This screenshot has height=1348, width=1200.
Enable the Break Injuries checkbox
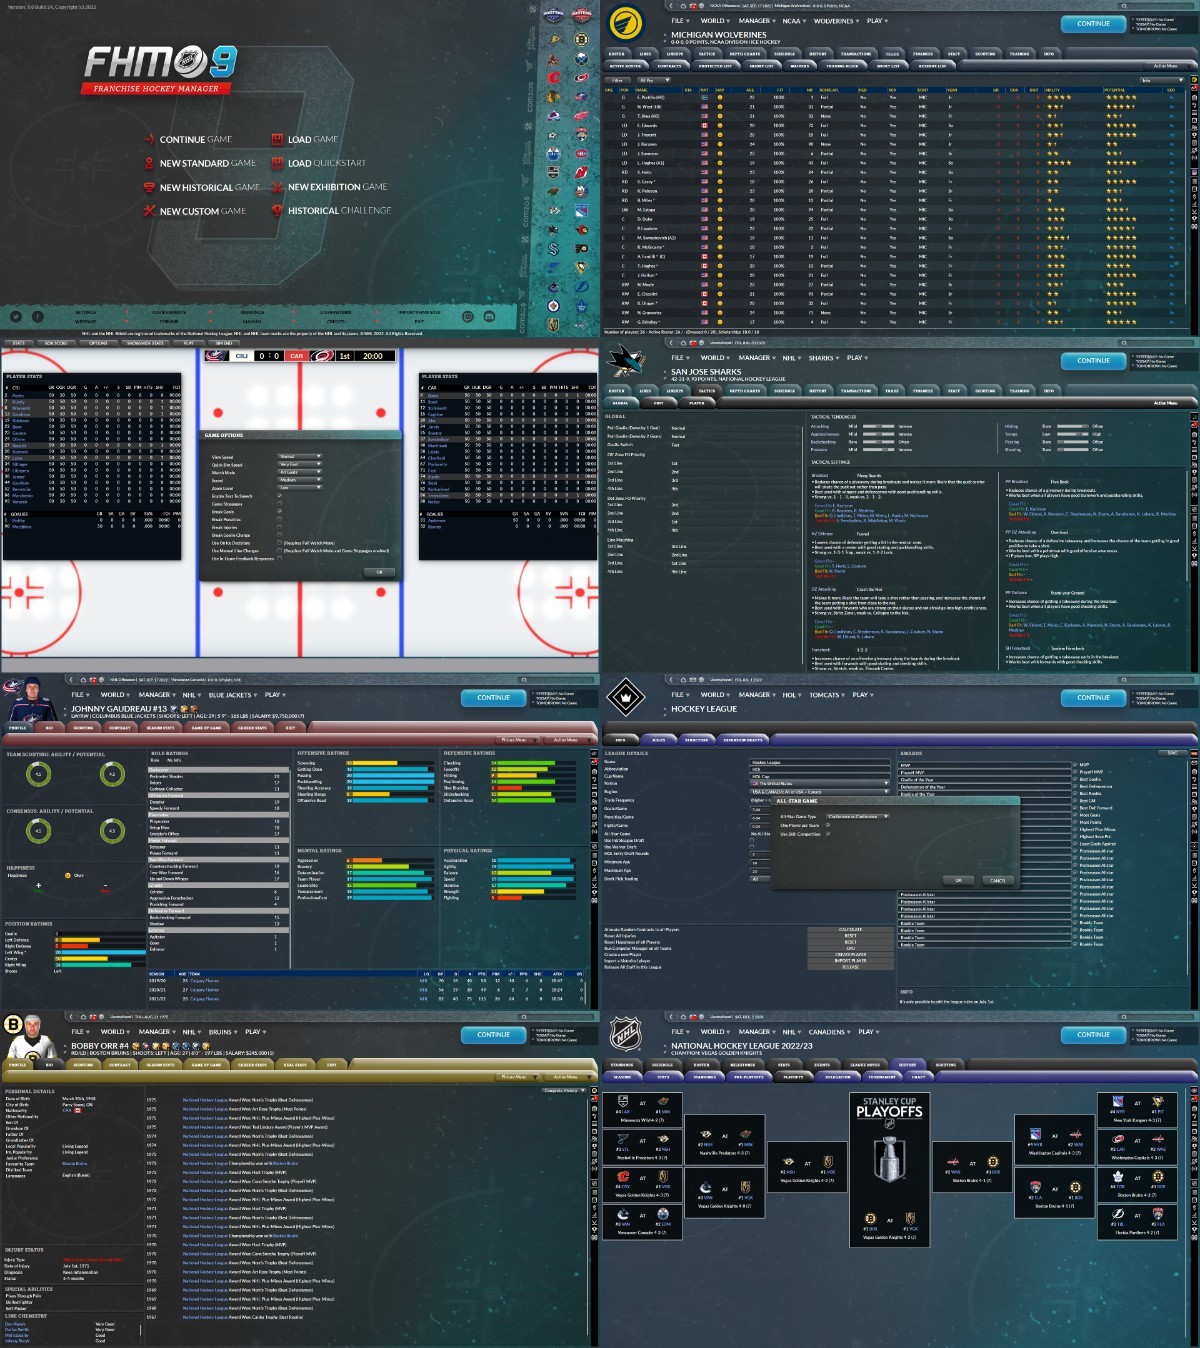tap(280, 527)
